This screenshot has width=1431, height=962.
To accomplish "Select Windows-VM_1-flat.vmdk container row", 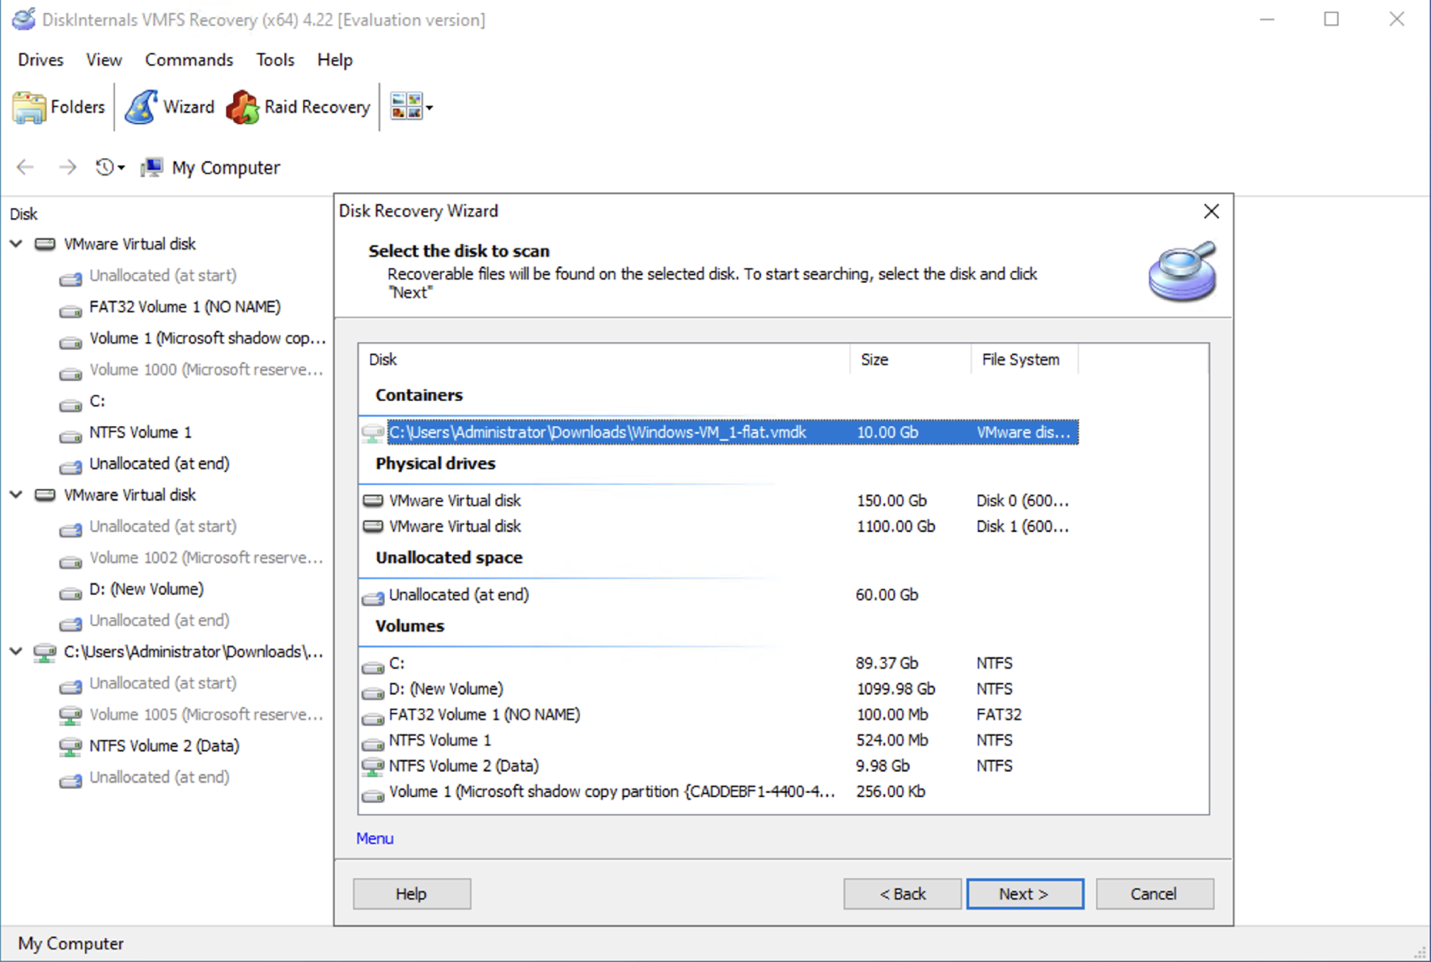I will click(718, 432).
